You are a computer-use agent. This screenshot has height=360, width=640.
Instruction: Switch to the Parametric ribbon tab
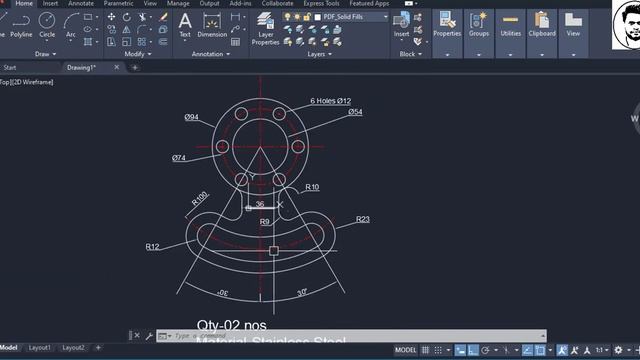coord(118,3)
